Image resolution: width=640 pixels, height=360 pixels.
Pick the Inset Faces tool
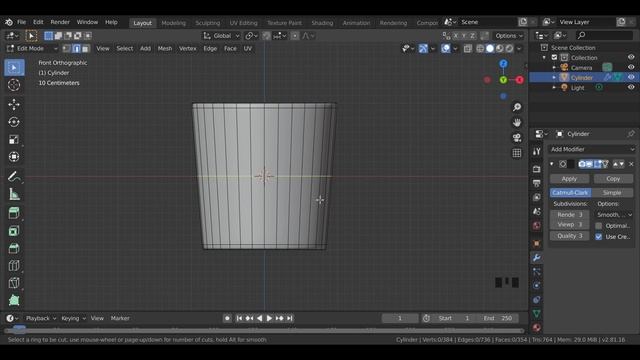14,231
